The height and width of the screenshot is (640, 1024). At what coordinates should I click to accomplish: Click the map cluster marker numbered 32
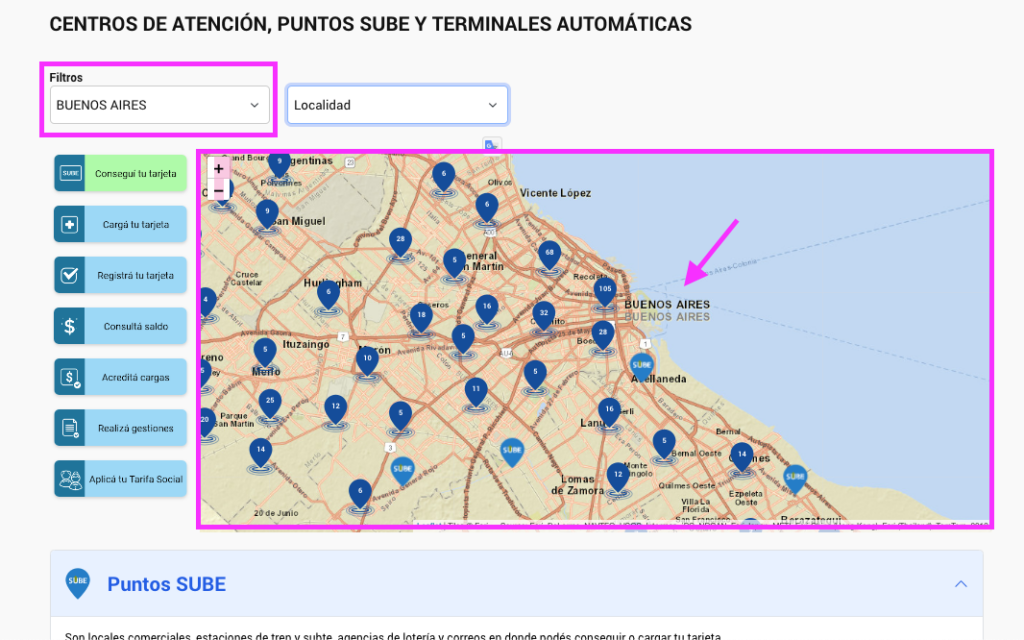(x=543, y=318)
